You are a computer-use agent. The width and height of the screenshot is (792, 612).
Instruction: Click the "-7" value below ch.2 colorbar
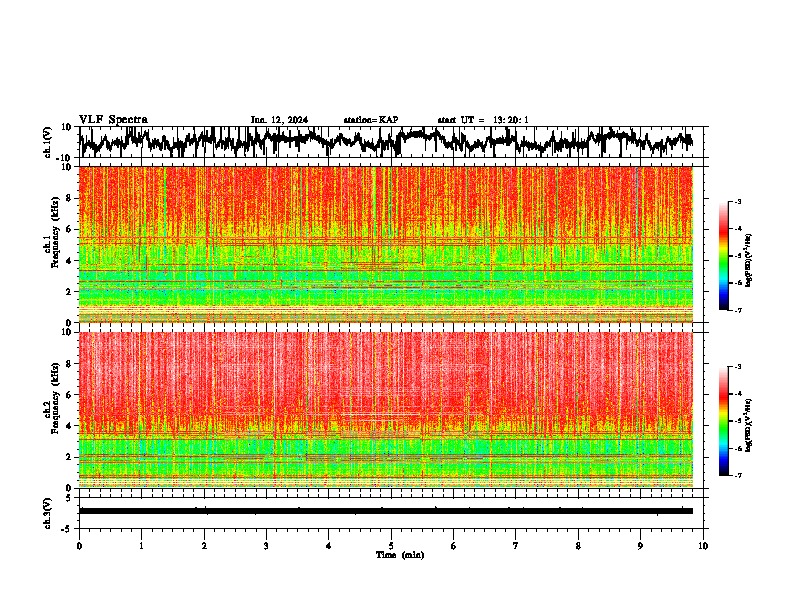pyautogui.click(x=737, y=475)
